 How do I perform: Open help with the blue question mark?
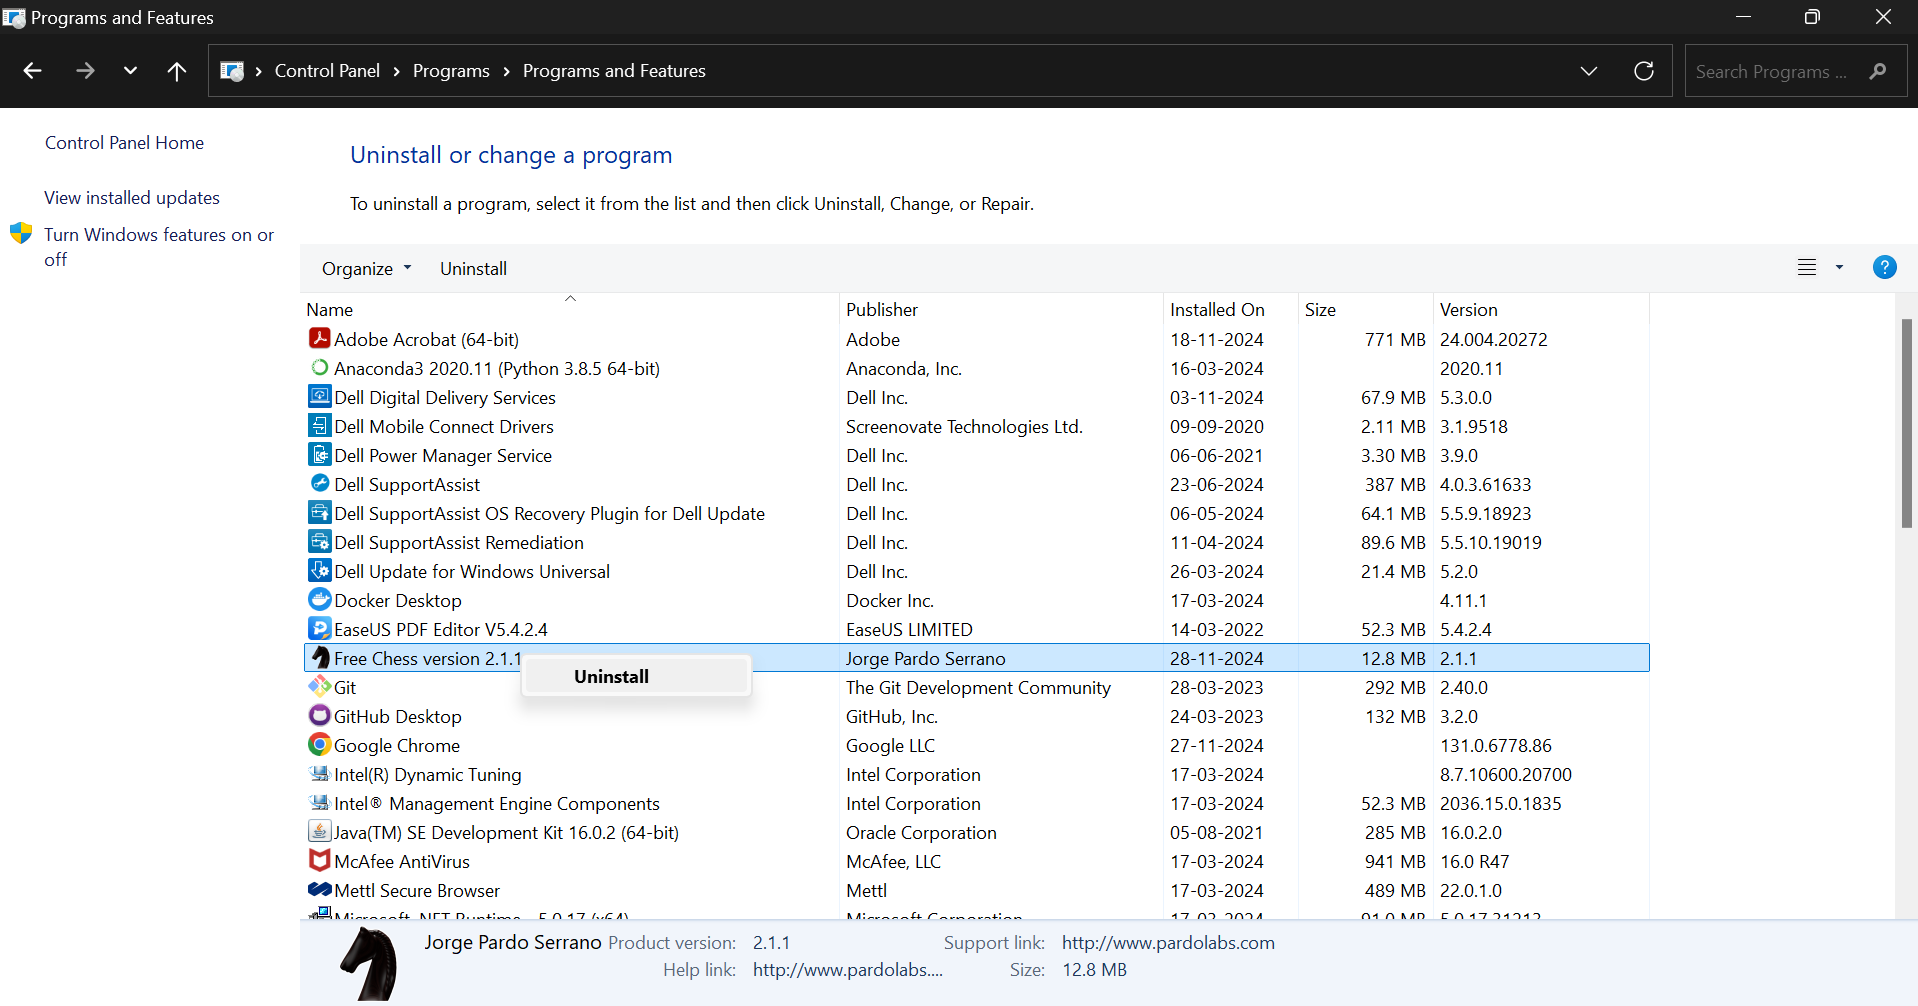[x=1884, y=268]
